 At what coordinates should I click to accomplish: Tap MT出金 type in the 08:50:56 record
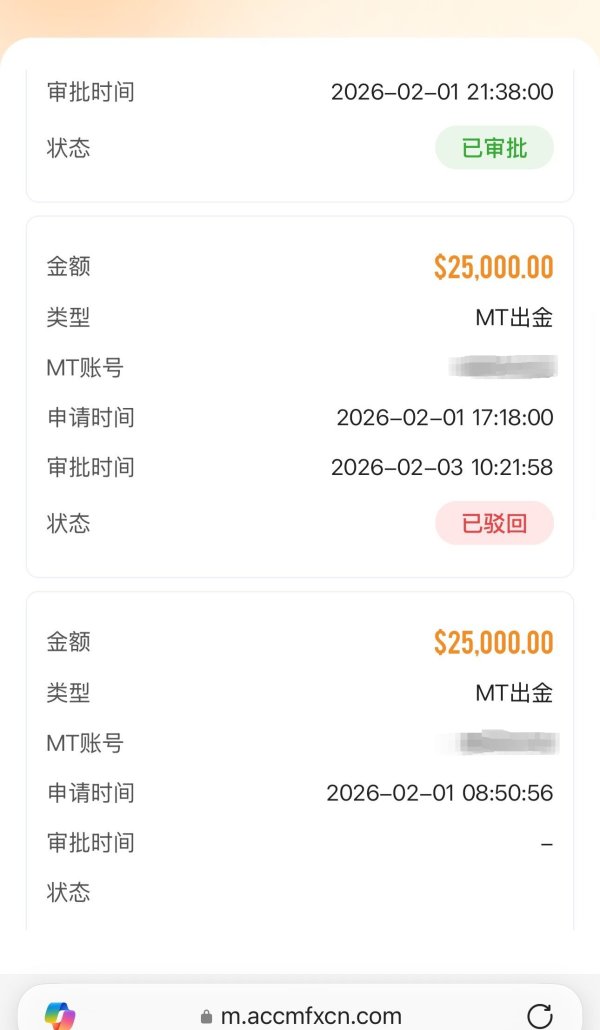click(514, 693)
